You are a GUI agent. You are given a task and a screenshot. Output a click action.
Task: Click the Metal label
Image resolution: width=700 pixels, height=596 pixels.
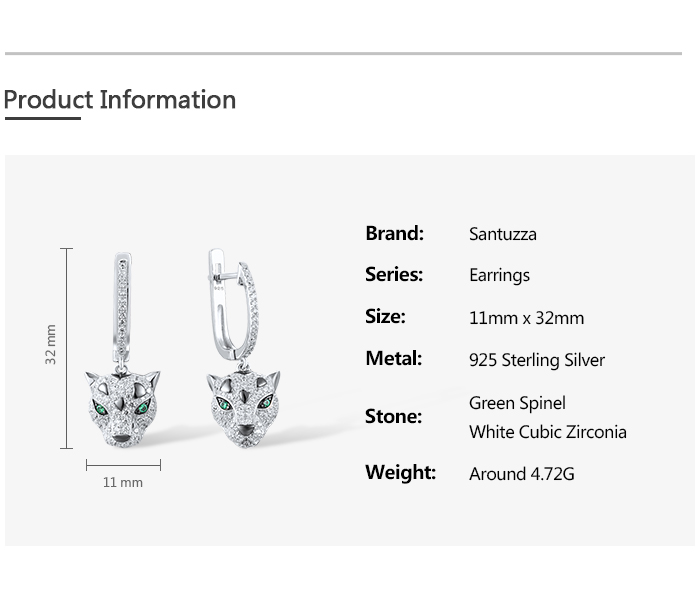coord(393,358)
